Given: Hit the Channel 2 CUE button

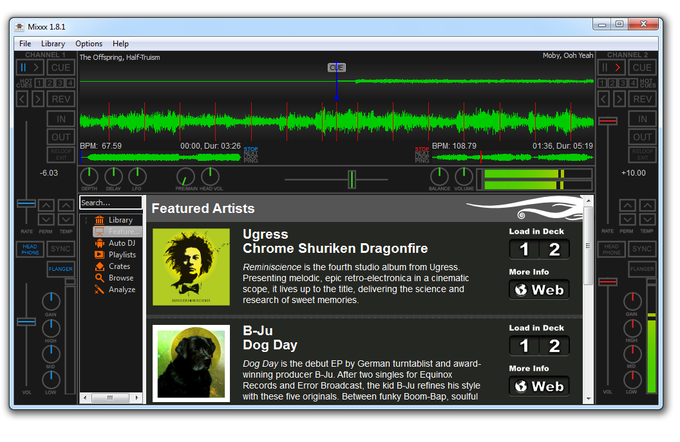Looking at the screenshot, I should (x=642, y=68).
